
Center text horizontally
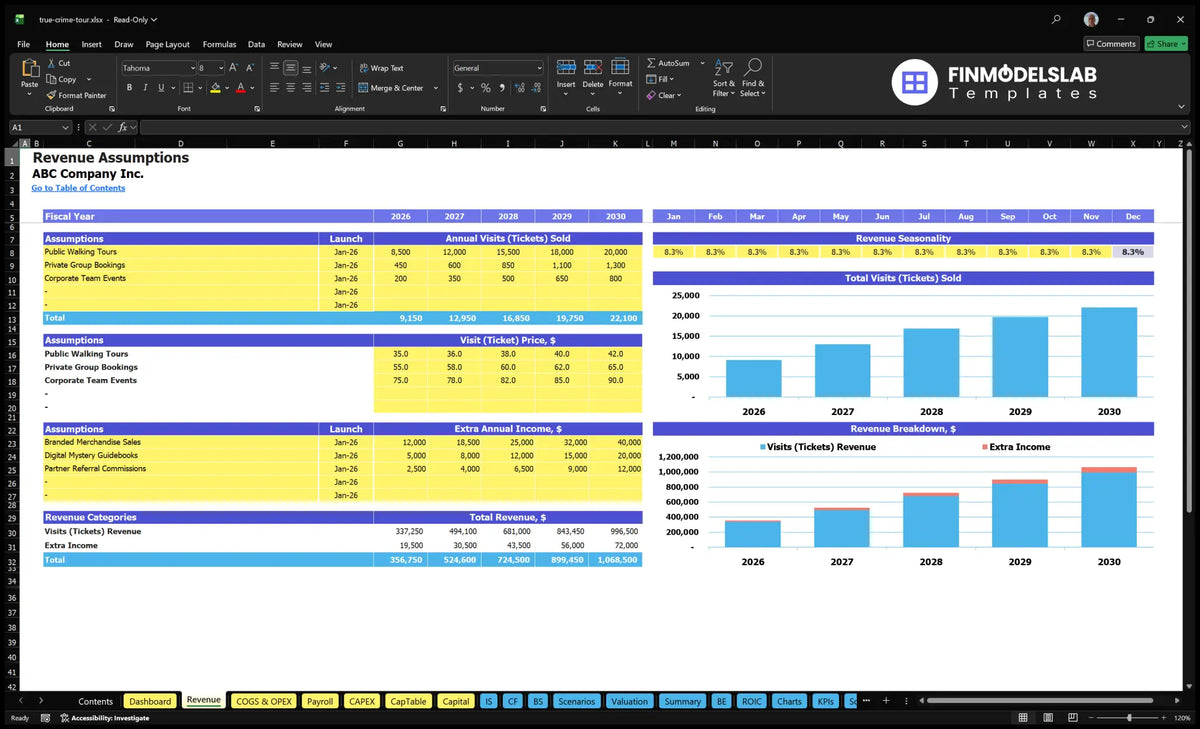[290, 88]
